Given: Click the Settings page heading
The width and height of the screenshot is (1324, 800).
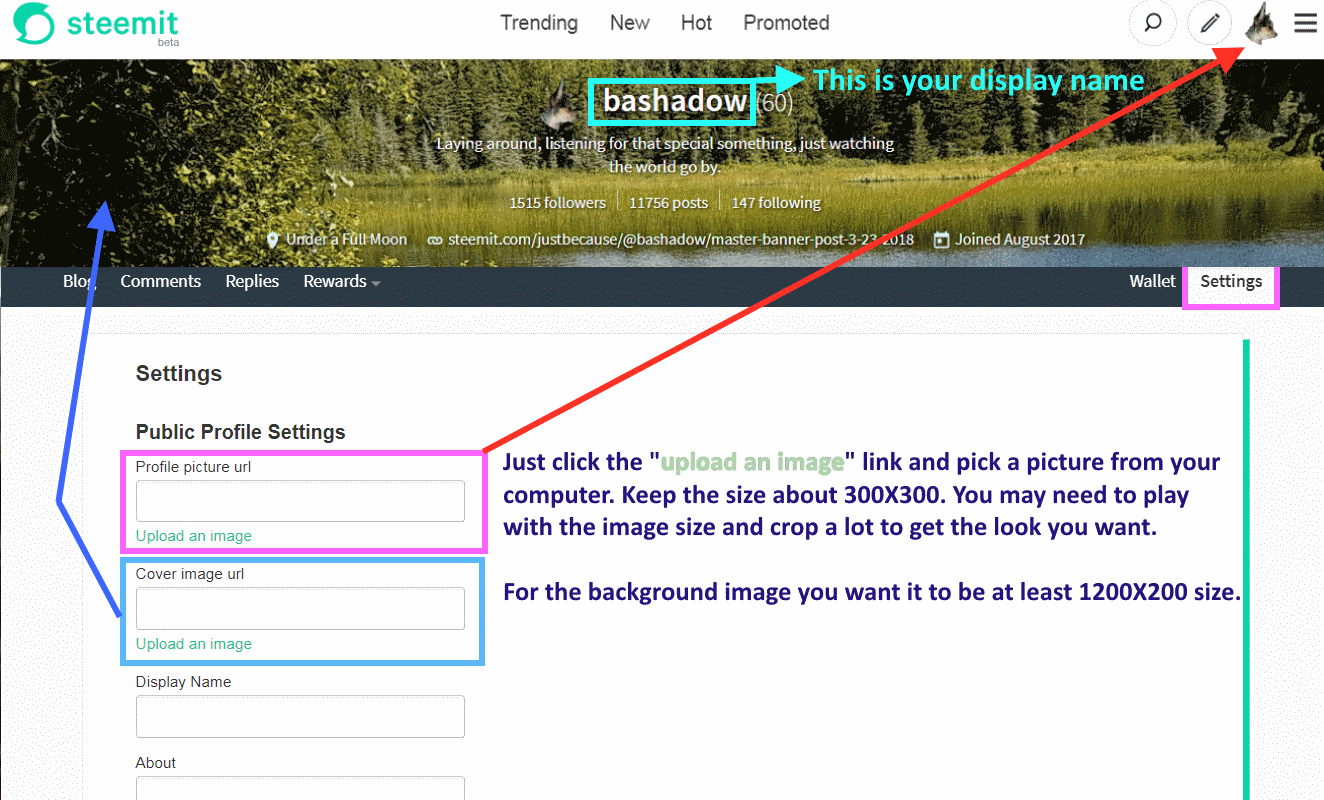Looking at the screenshot, I should 179,374.
